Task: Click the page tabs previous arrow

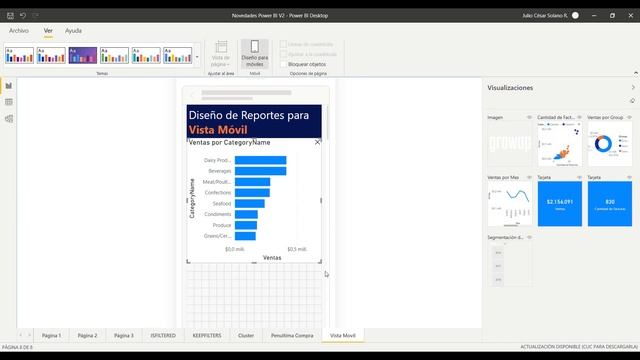Action: click(x=20, y=335)
